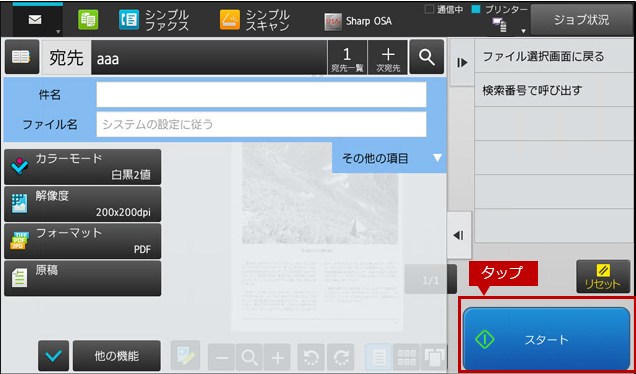Click the image edit pencil icon
Viewport: 636px width, 374px height.
tap(185, 356)
